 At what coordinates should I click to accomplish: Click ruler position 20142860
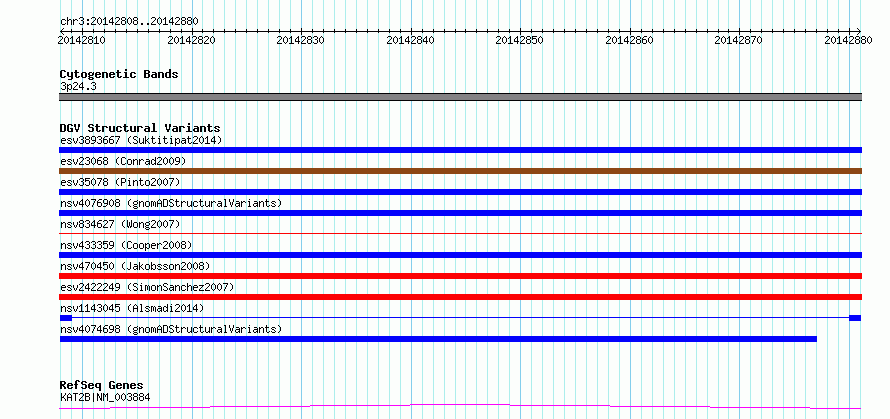[x=629, y=40]
